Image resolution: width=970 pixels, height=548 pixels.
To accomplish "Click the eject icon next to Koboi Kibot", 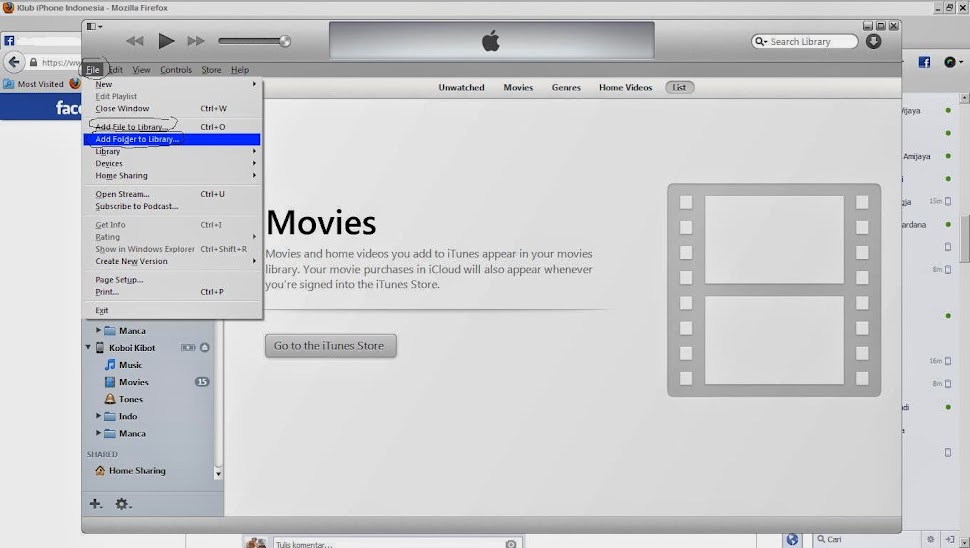I will 205,348.
